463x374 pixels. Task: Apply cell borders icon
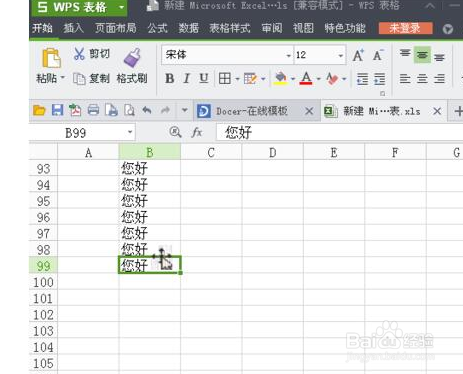(x=225, y=79)
